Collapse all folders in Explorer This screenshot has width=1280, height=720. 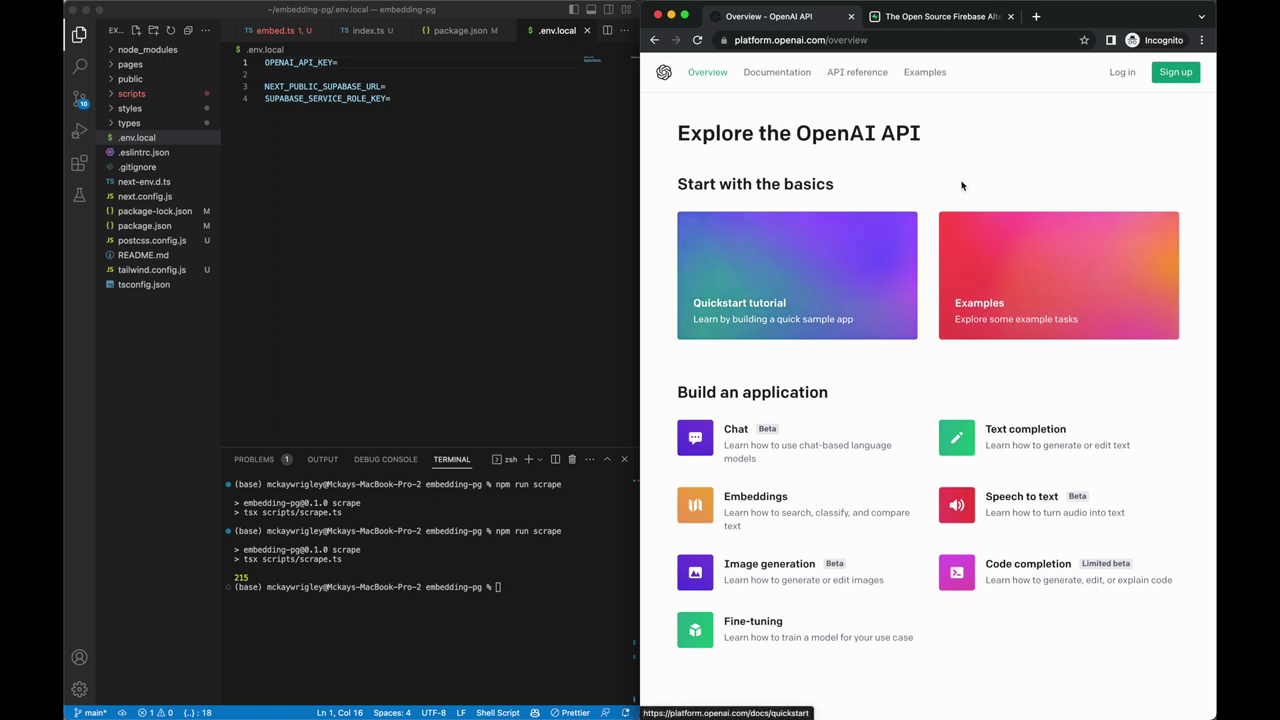coord(187,30)
